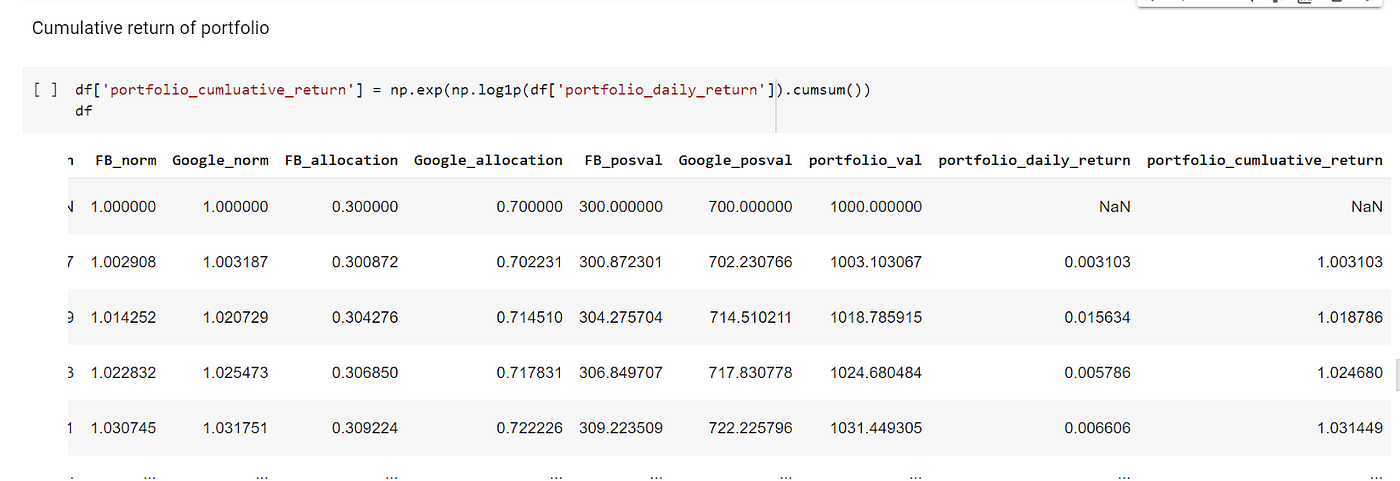1400x481 pixels.
Task: Click the scrollbar at the right edge
Action: click(x=1395, y=375)
